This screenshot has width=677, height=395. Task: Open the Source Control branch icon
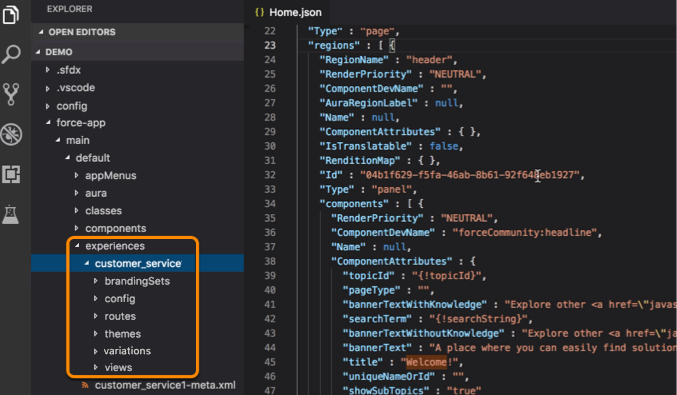(x=11, y=94)
